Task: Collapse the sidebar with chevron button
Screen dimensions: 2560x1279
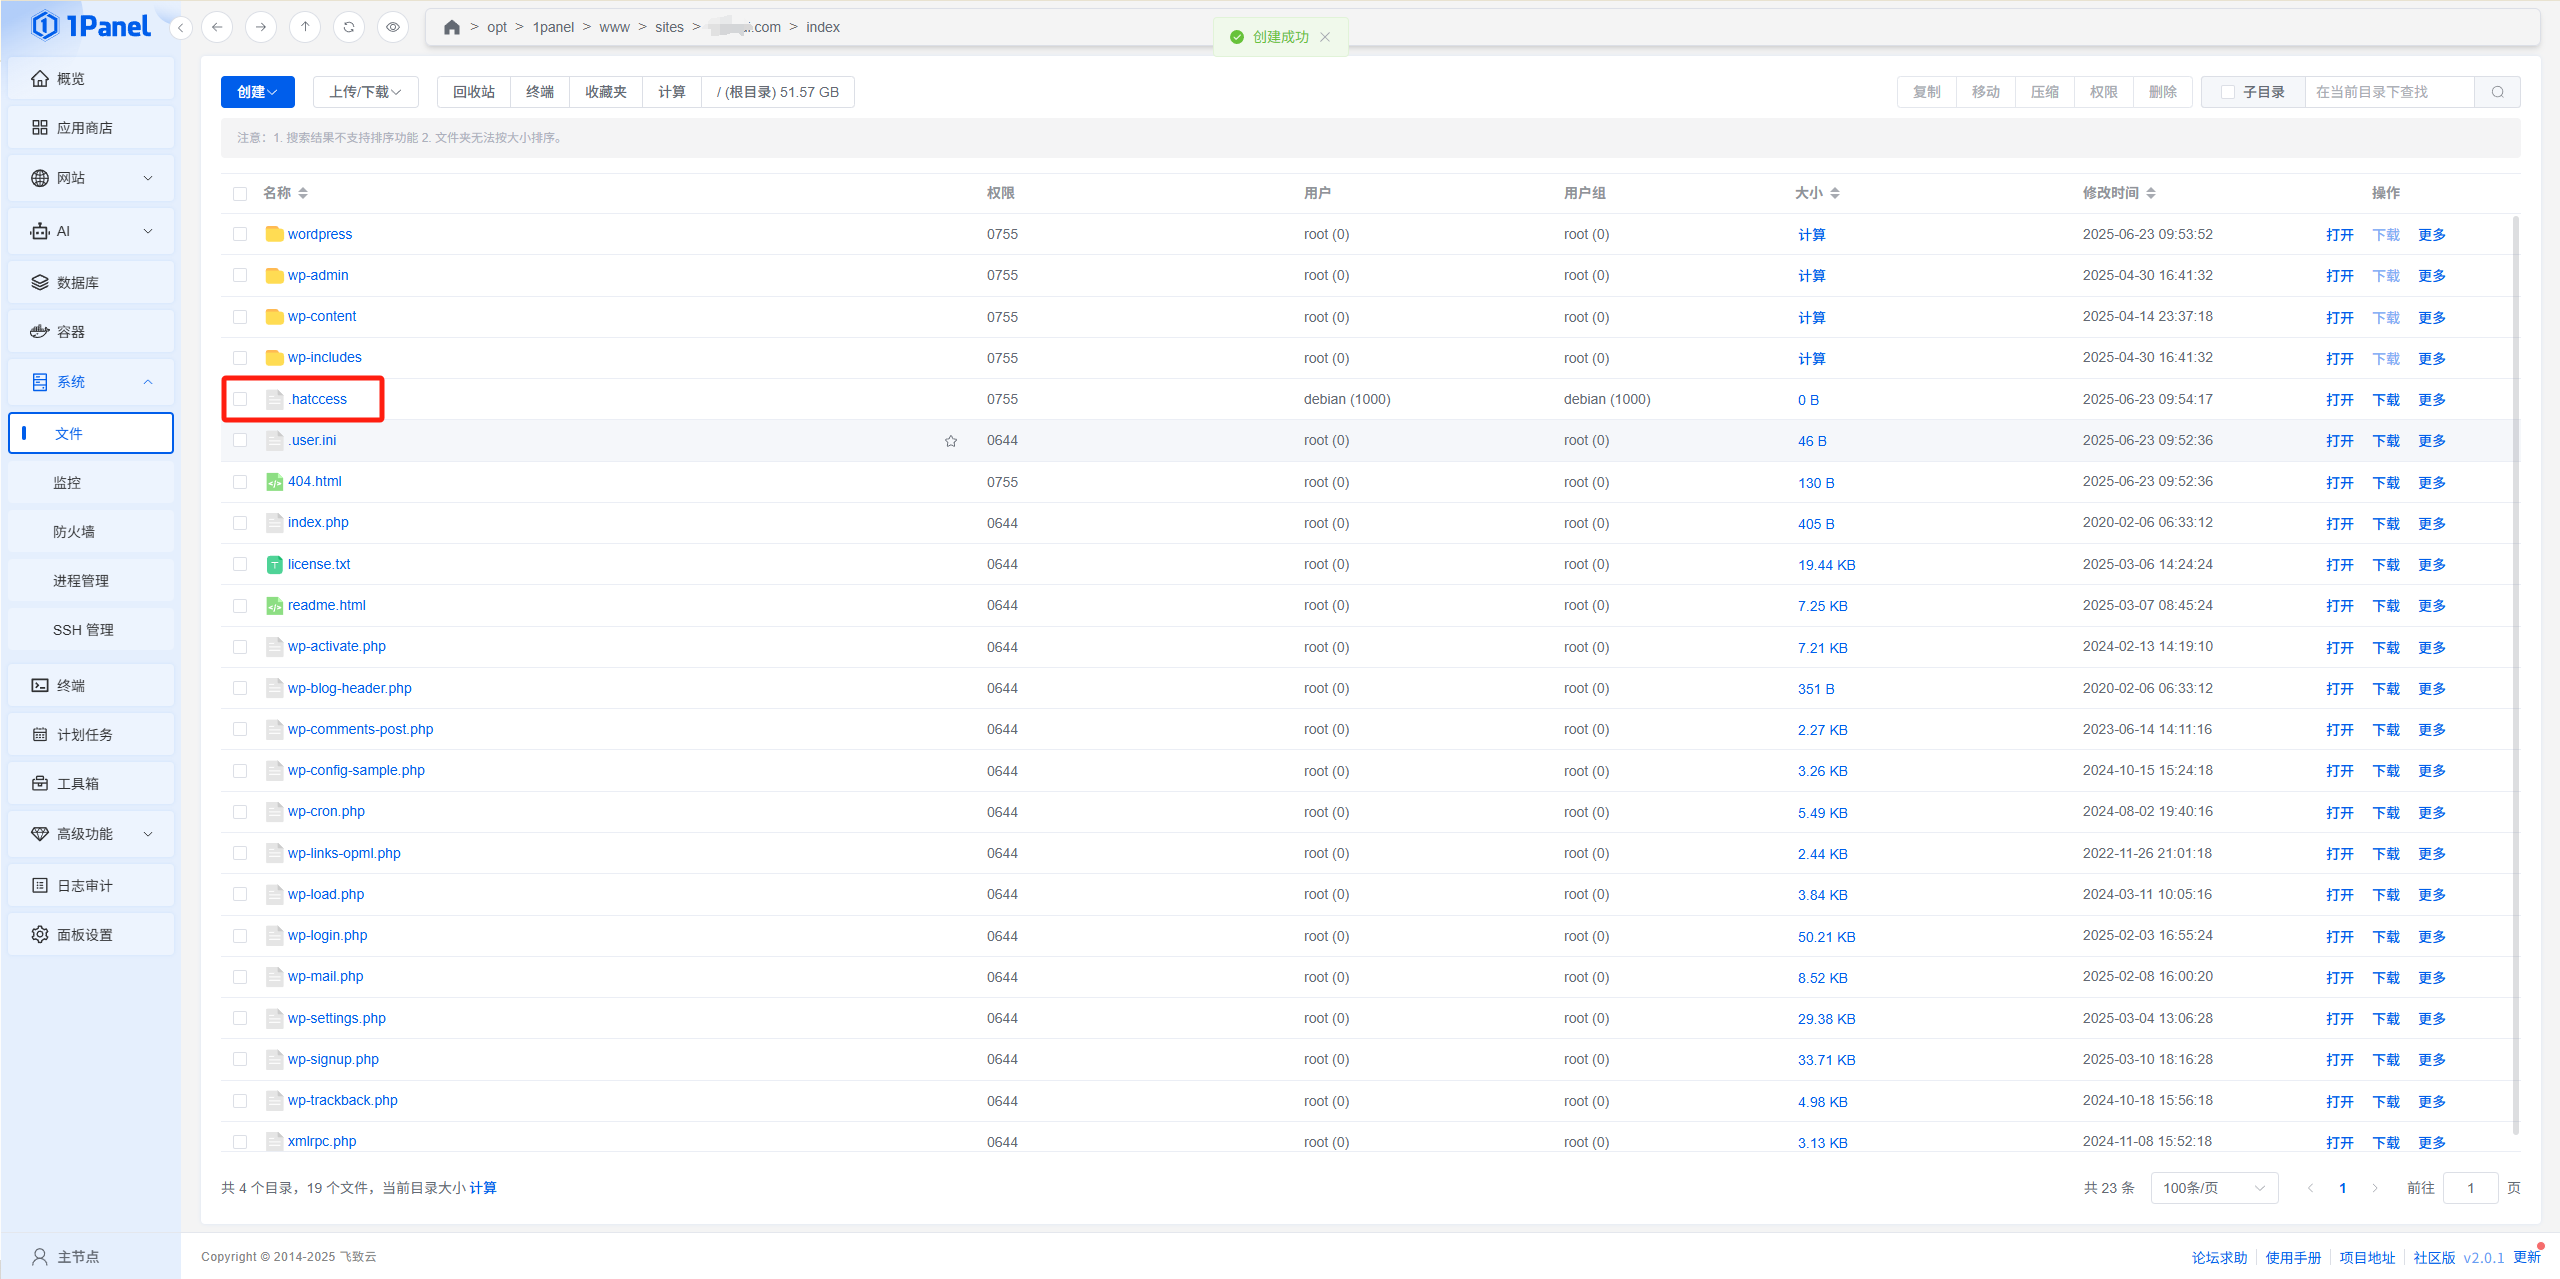Action: [x=181, y=28]
